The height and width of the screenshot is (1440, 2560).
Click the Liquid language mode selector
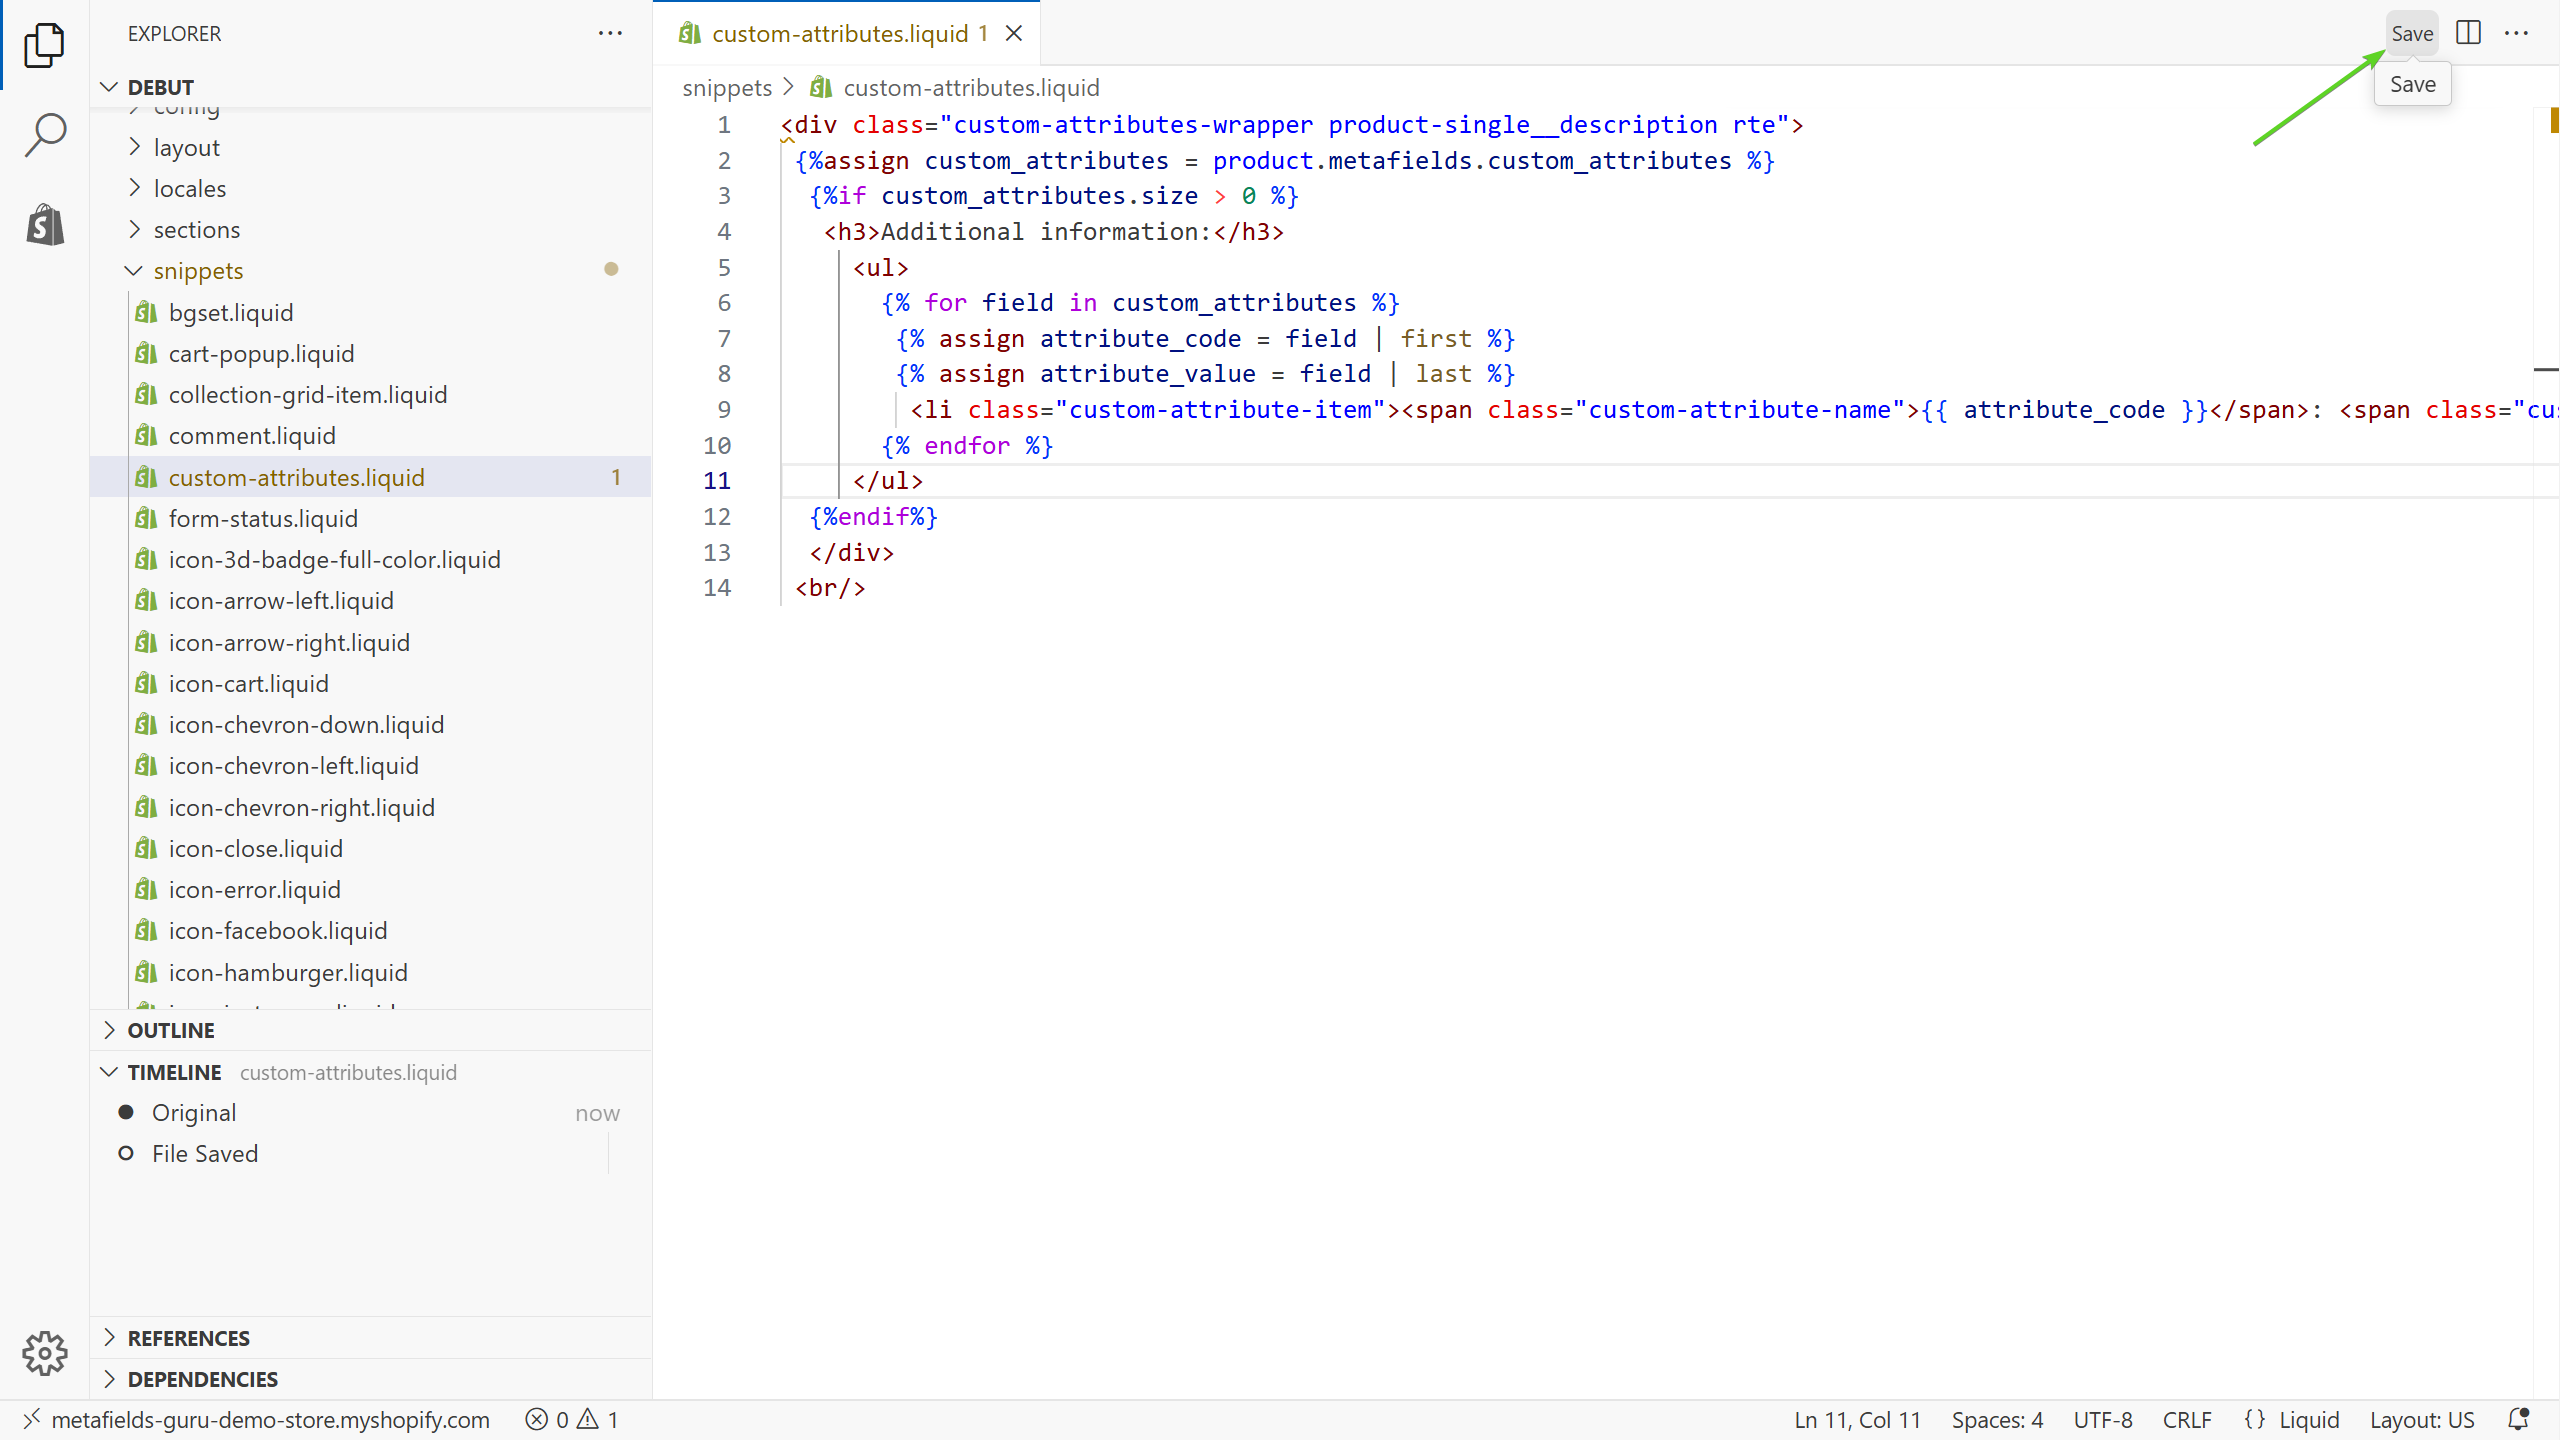click(x=2308, y=1419)
